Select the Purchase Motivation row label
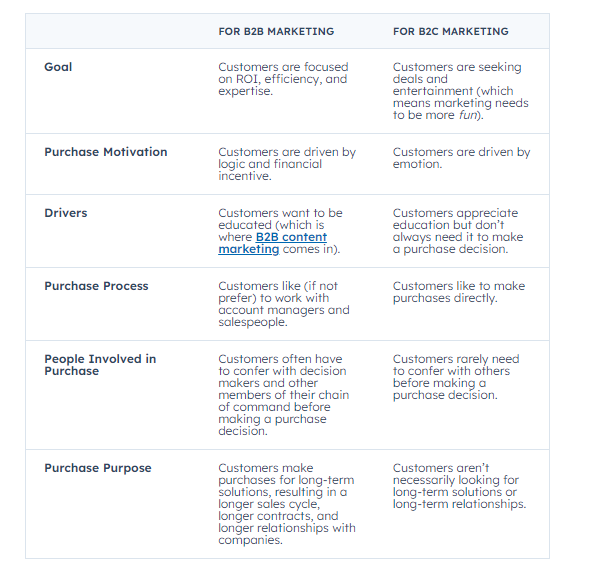 pos(106,152)
